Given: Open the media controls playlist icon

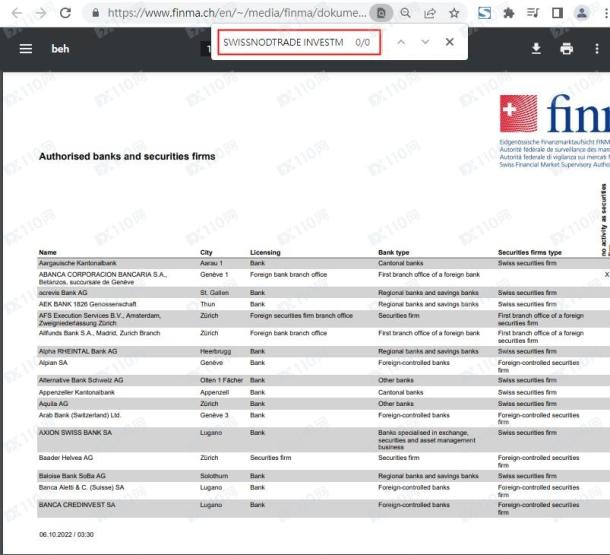Looking at the screenshot, I should click(533, 13).
